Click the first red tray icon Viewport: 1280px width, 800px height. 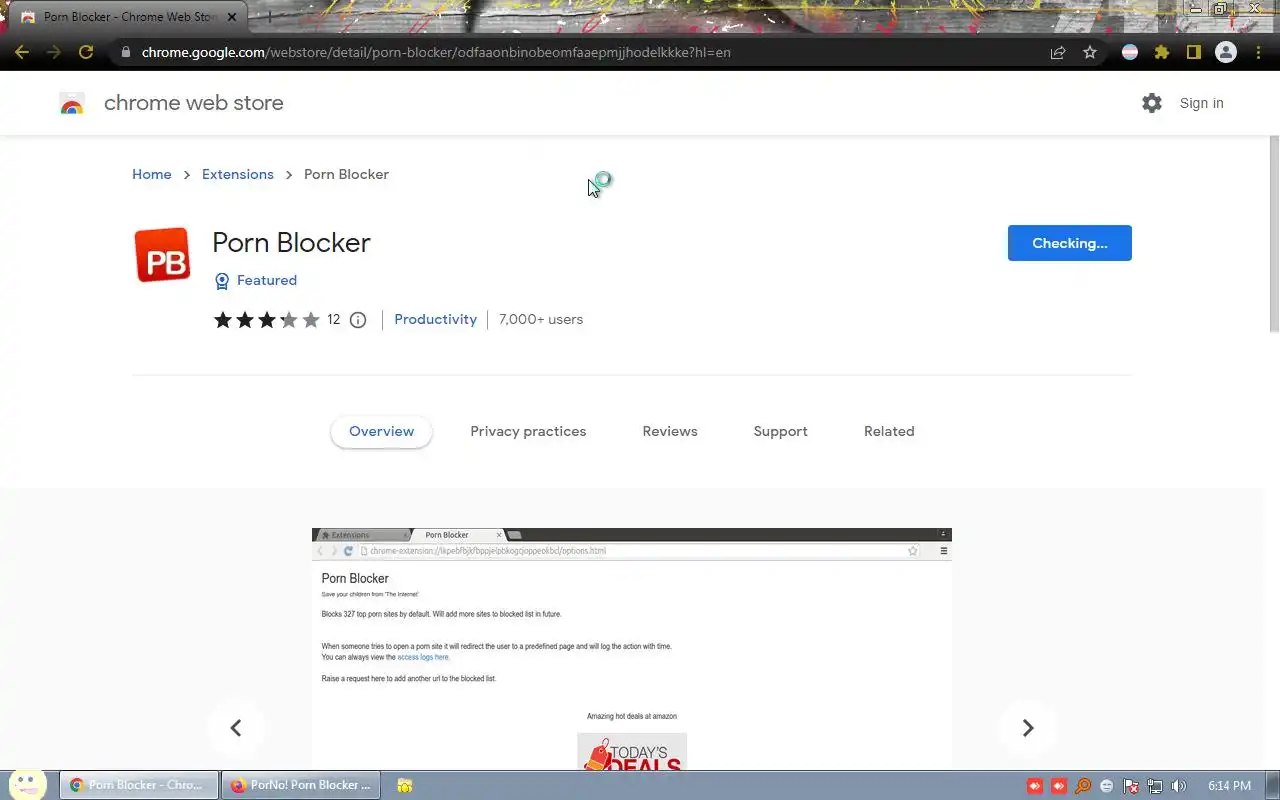point(1035,786)
